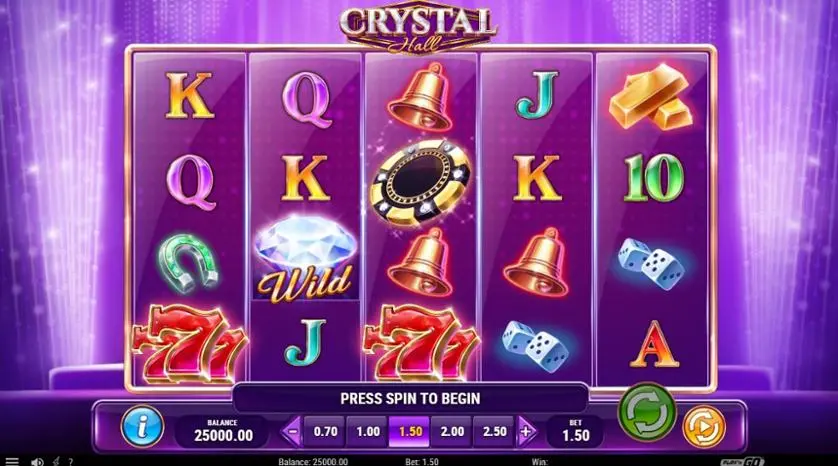The width and height of the screenshot is (838, 466).
Task: Click the Crystal Hall logo
Action: 418,28
